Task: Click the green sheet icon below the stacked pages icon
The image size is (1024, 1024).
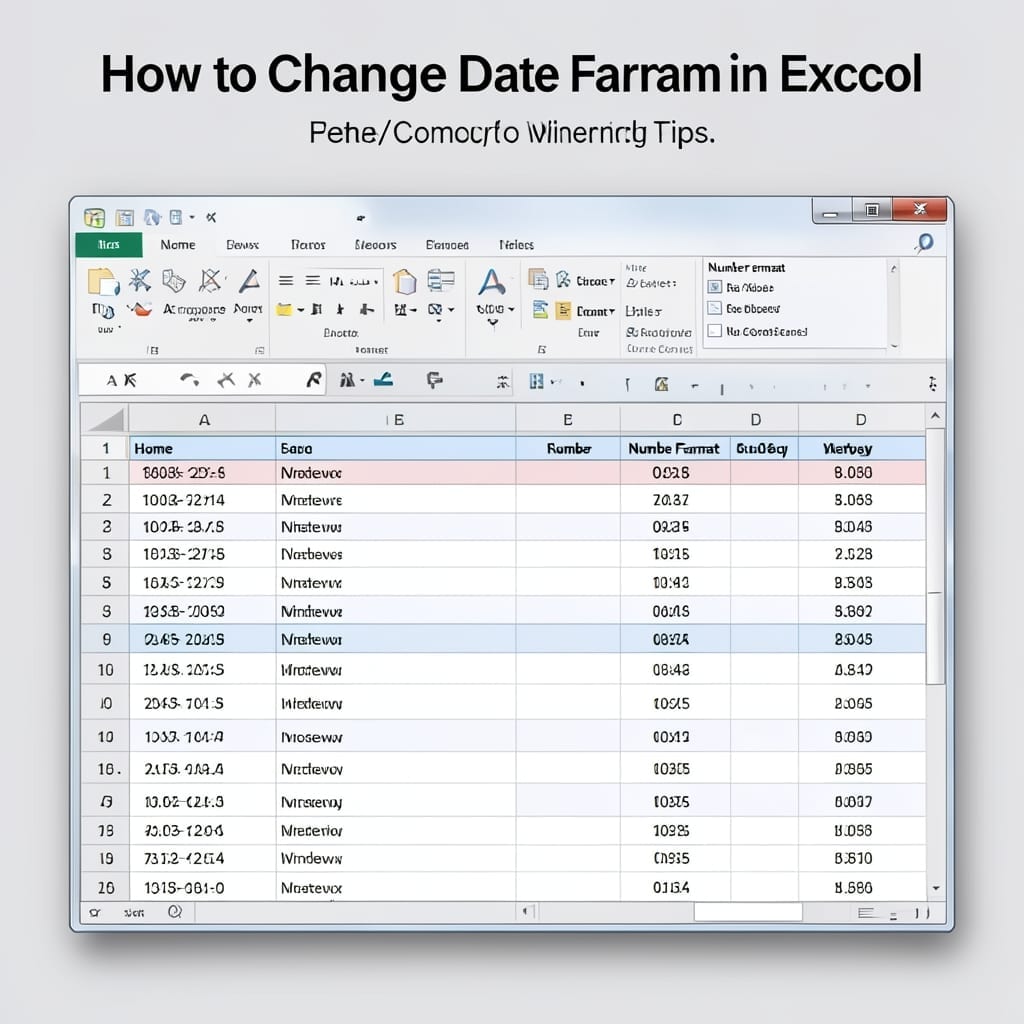Action: (x=540, y=310)
